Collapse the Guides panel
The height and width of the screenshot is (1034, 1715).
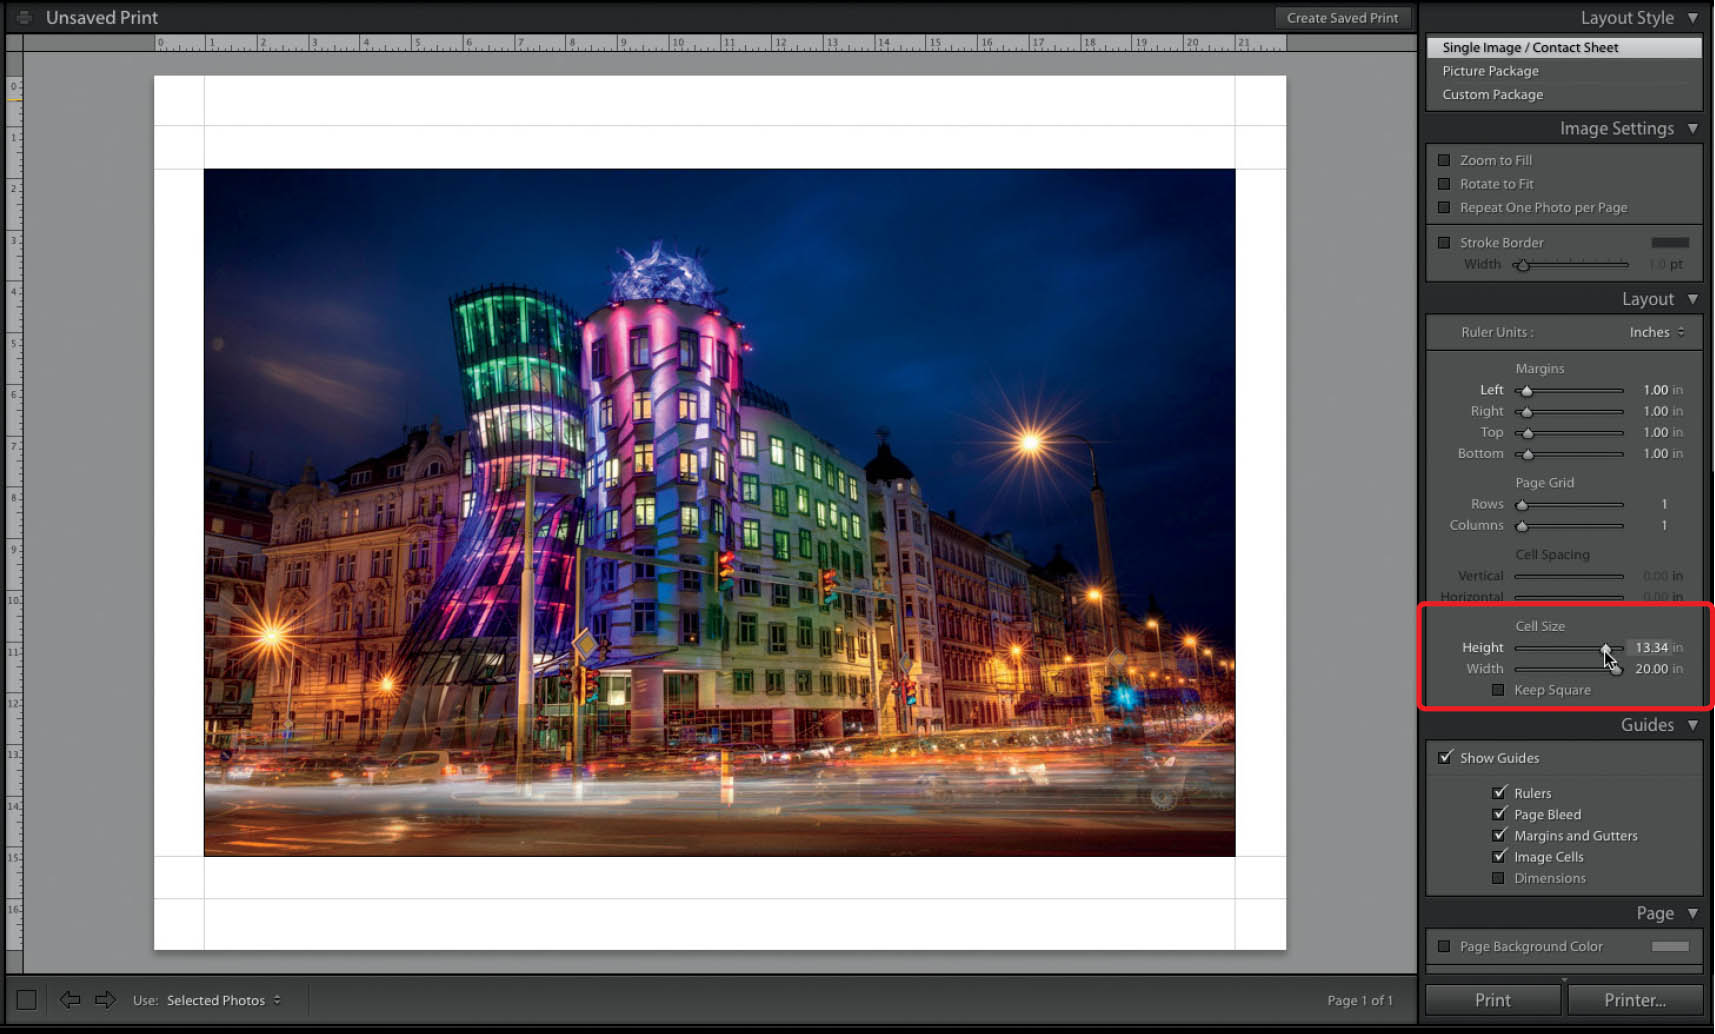[1693, 725]
